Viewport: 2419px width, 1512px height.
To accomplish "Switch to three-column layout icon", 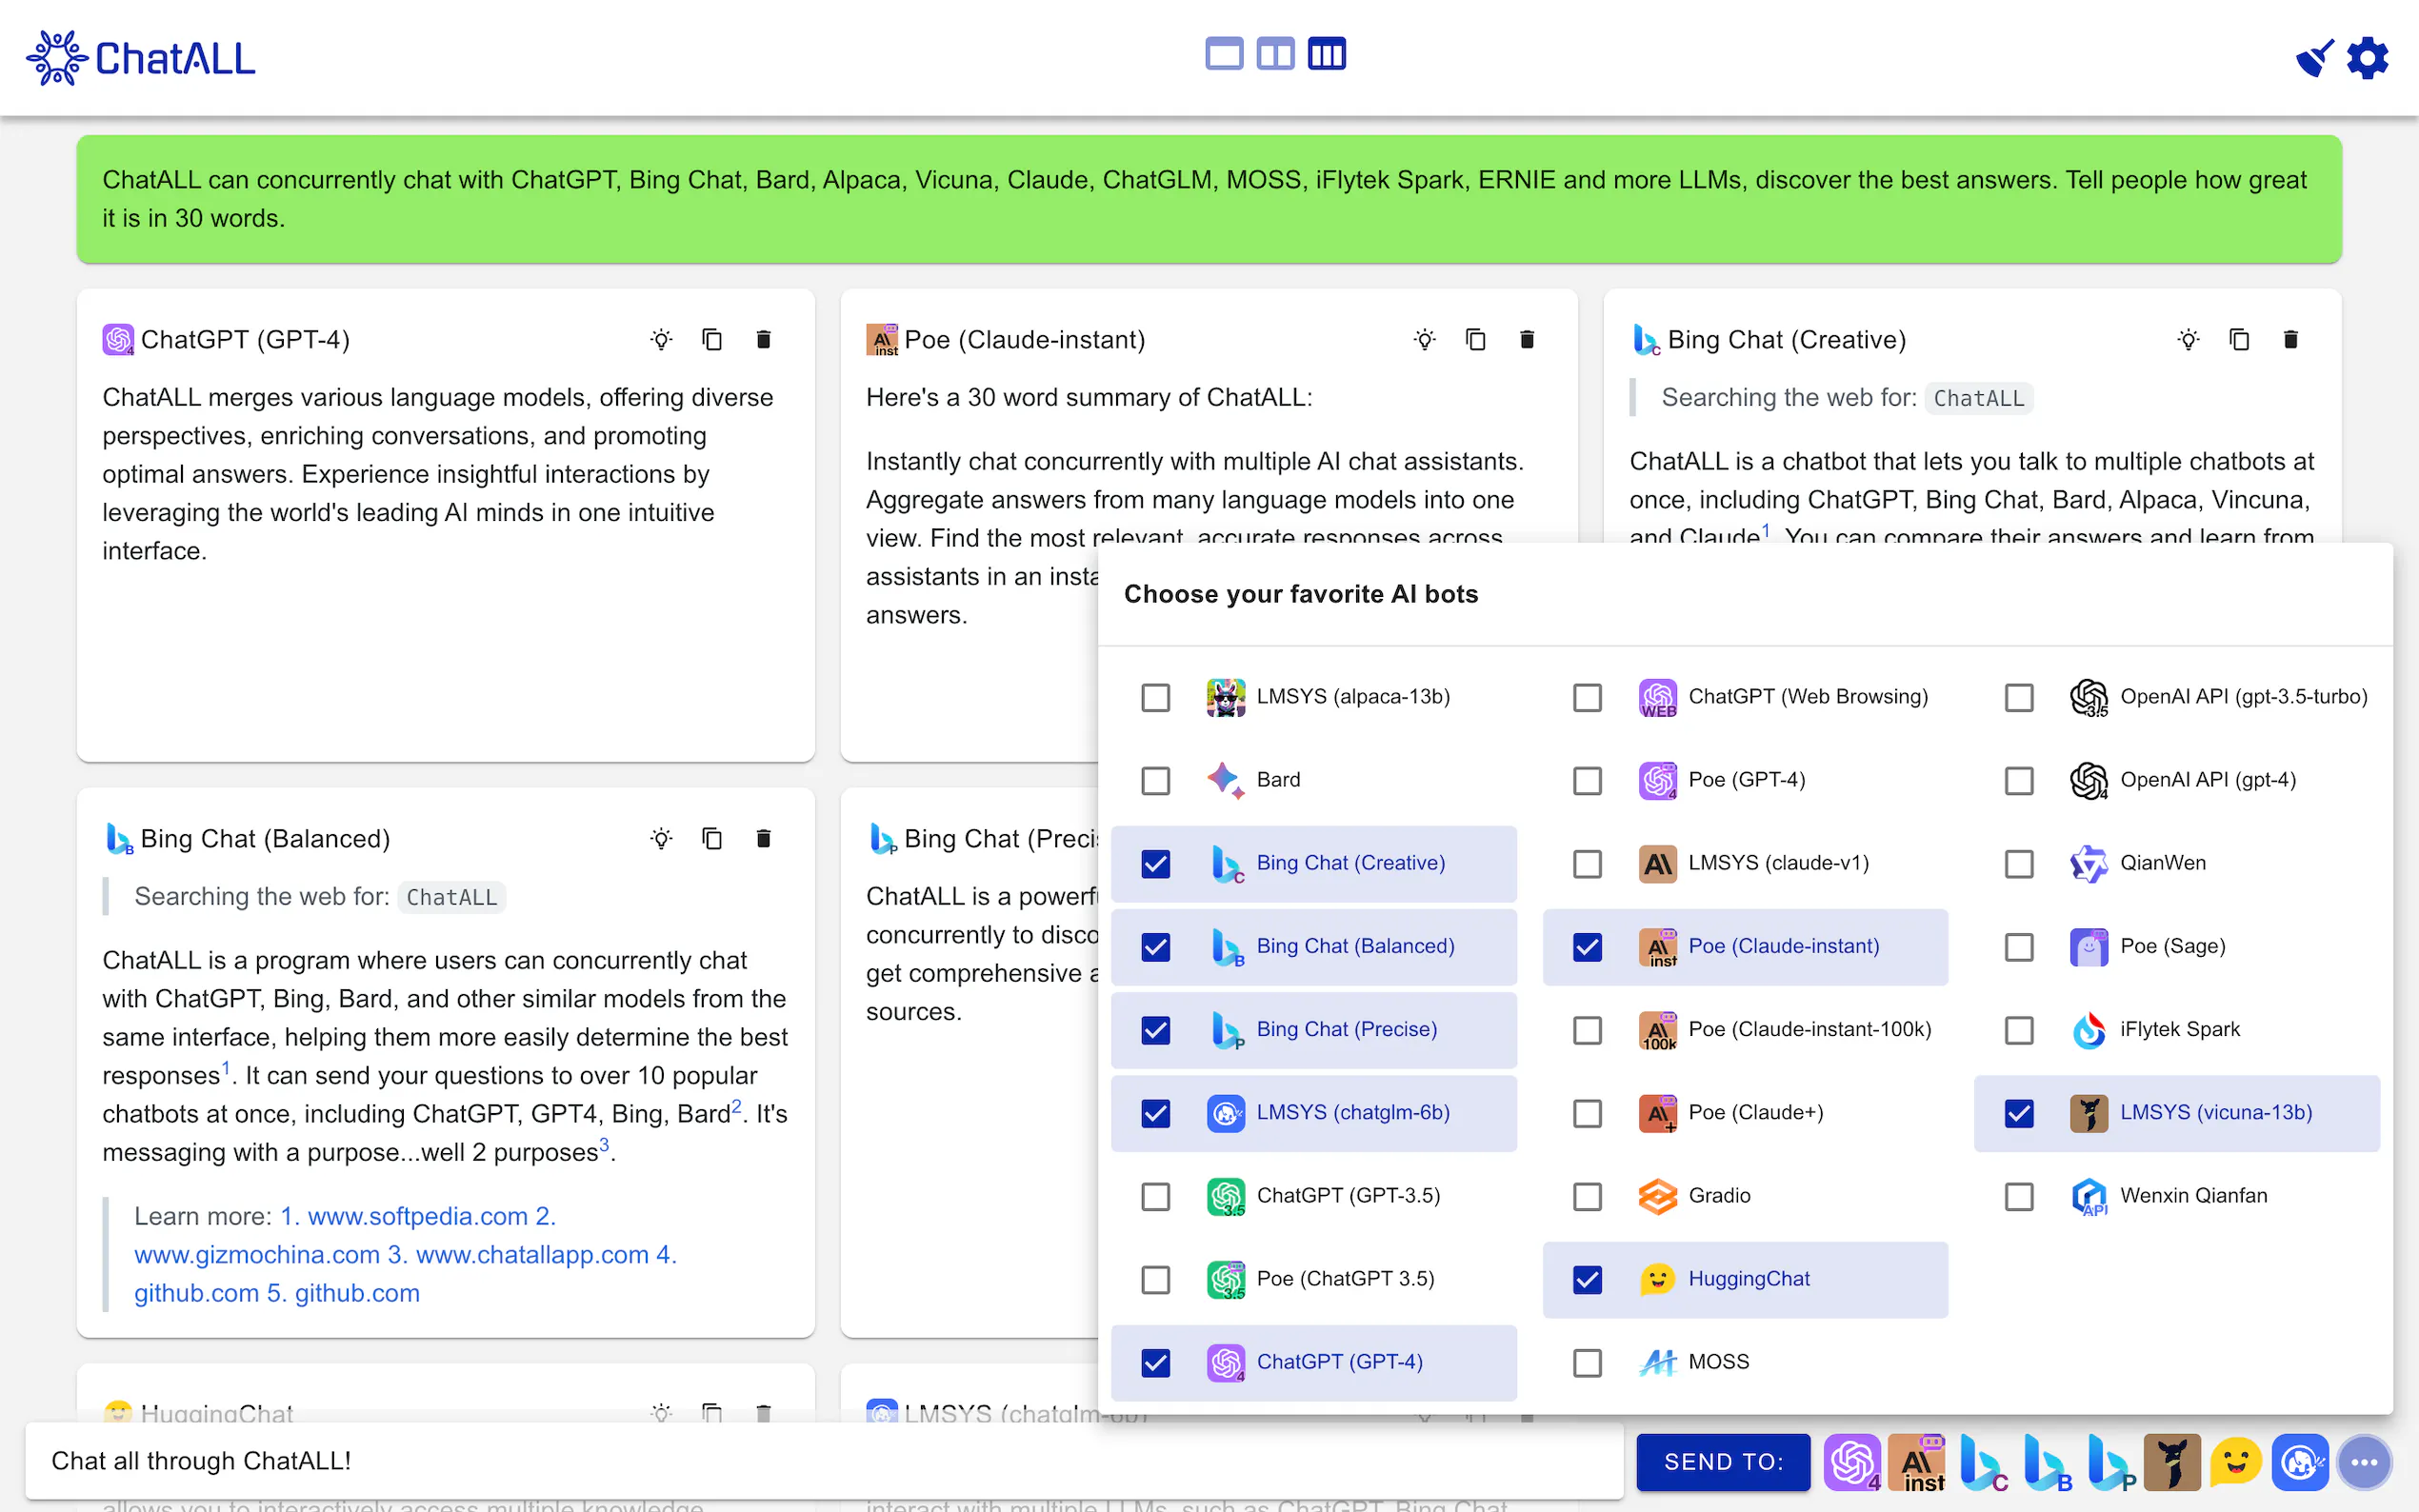I will coord(1327,54).
